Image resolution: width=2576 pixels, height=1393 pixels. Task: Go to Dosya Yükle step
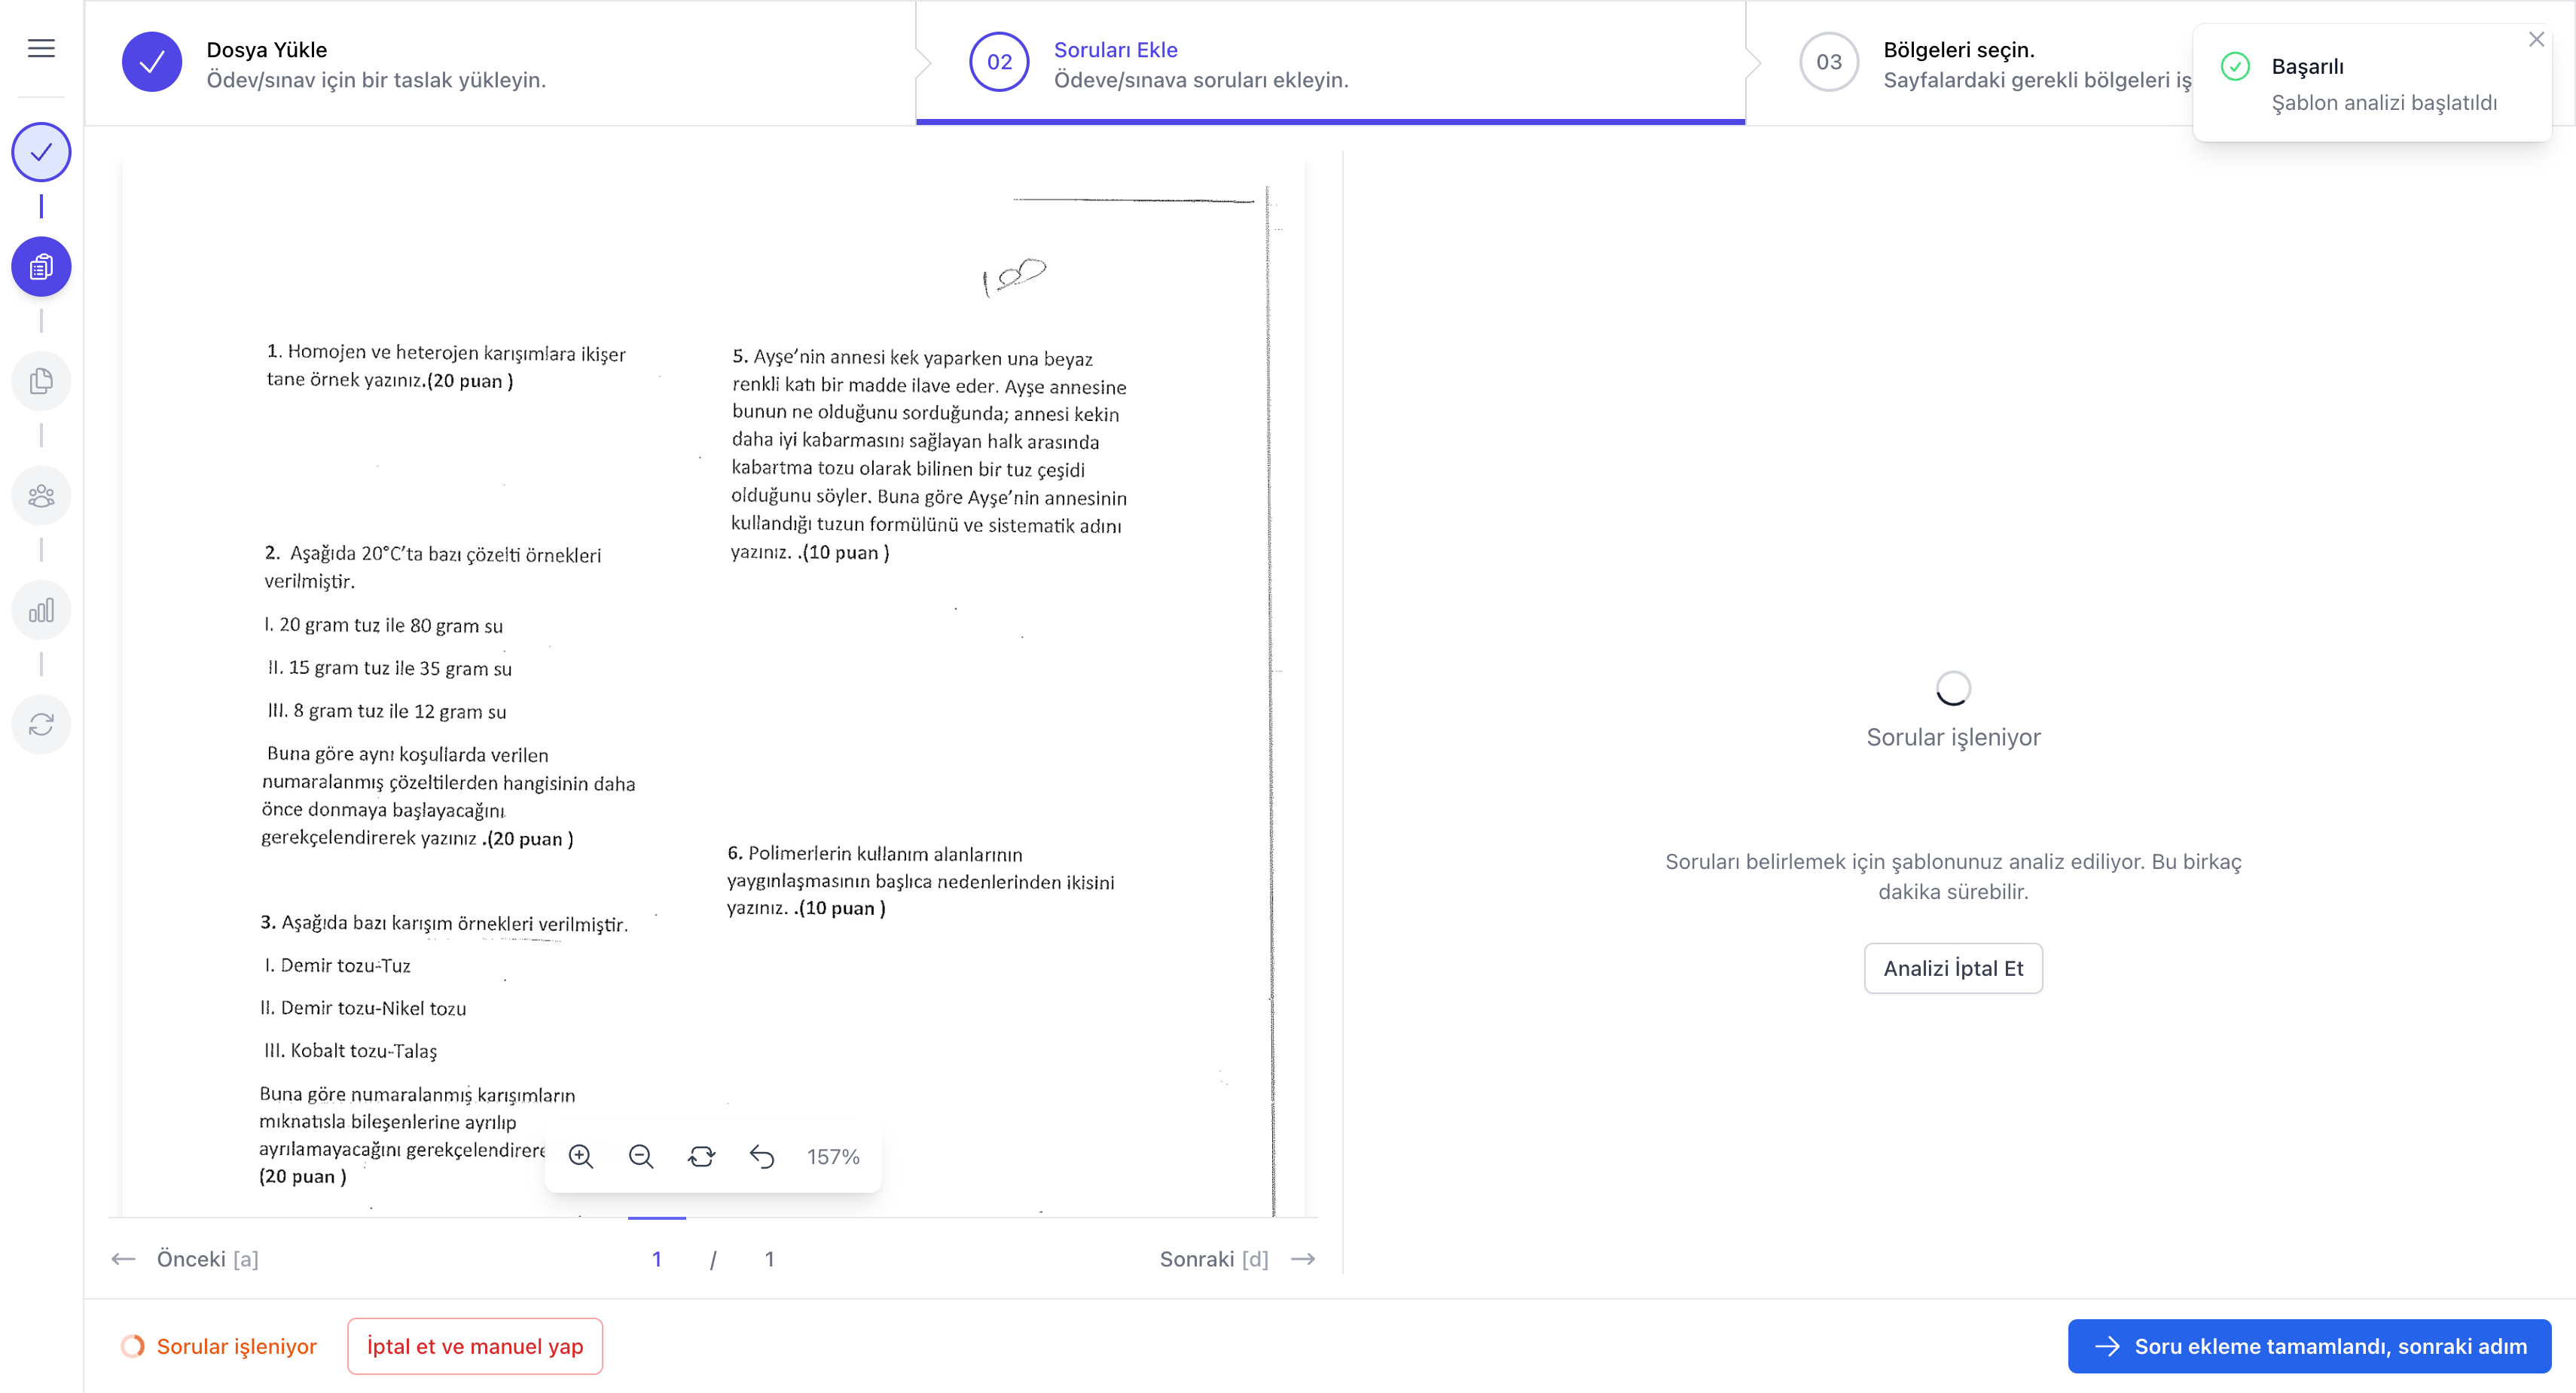click(500, 63)
